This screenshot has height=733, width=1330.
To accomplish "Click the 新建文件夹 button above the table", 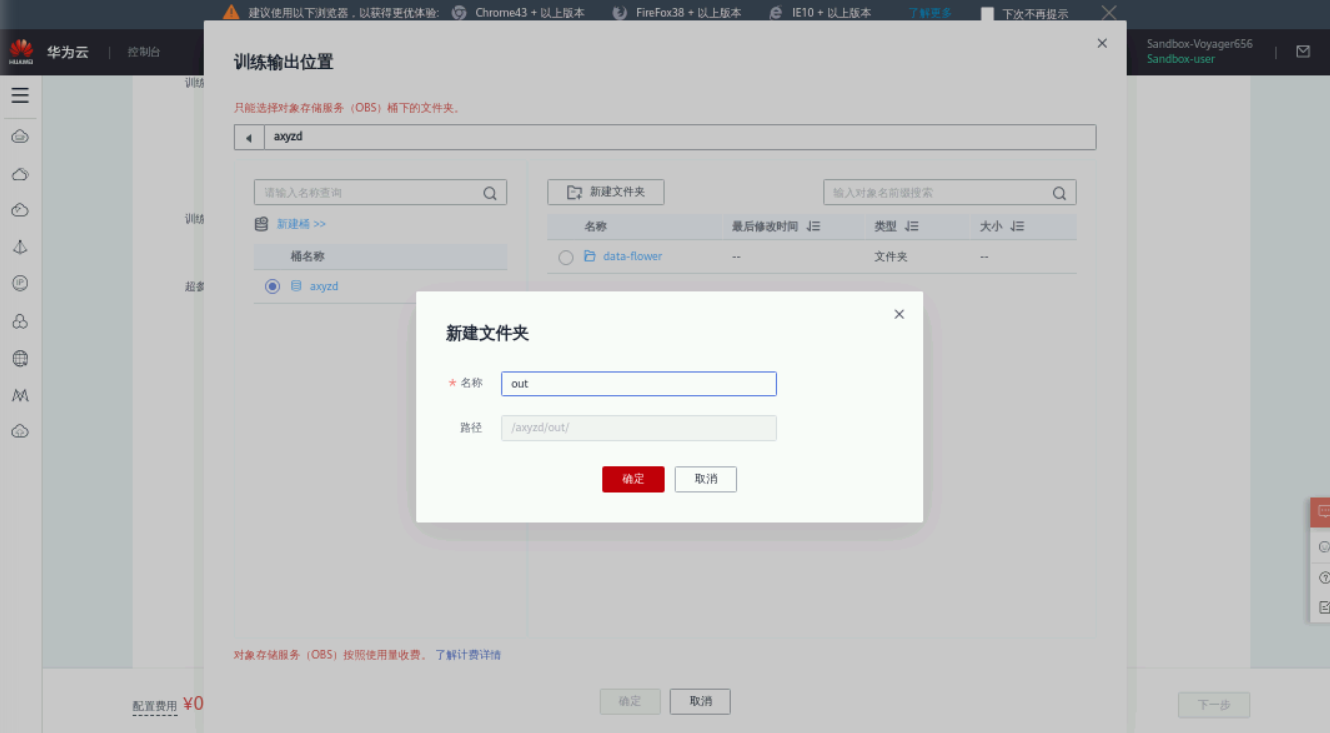I will coord(606,192).
